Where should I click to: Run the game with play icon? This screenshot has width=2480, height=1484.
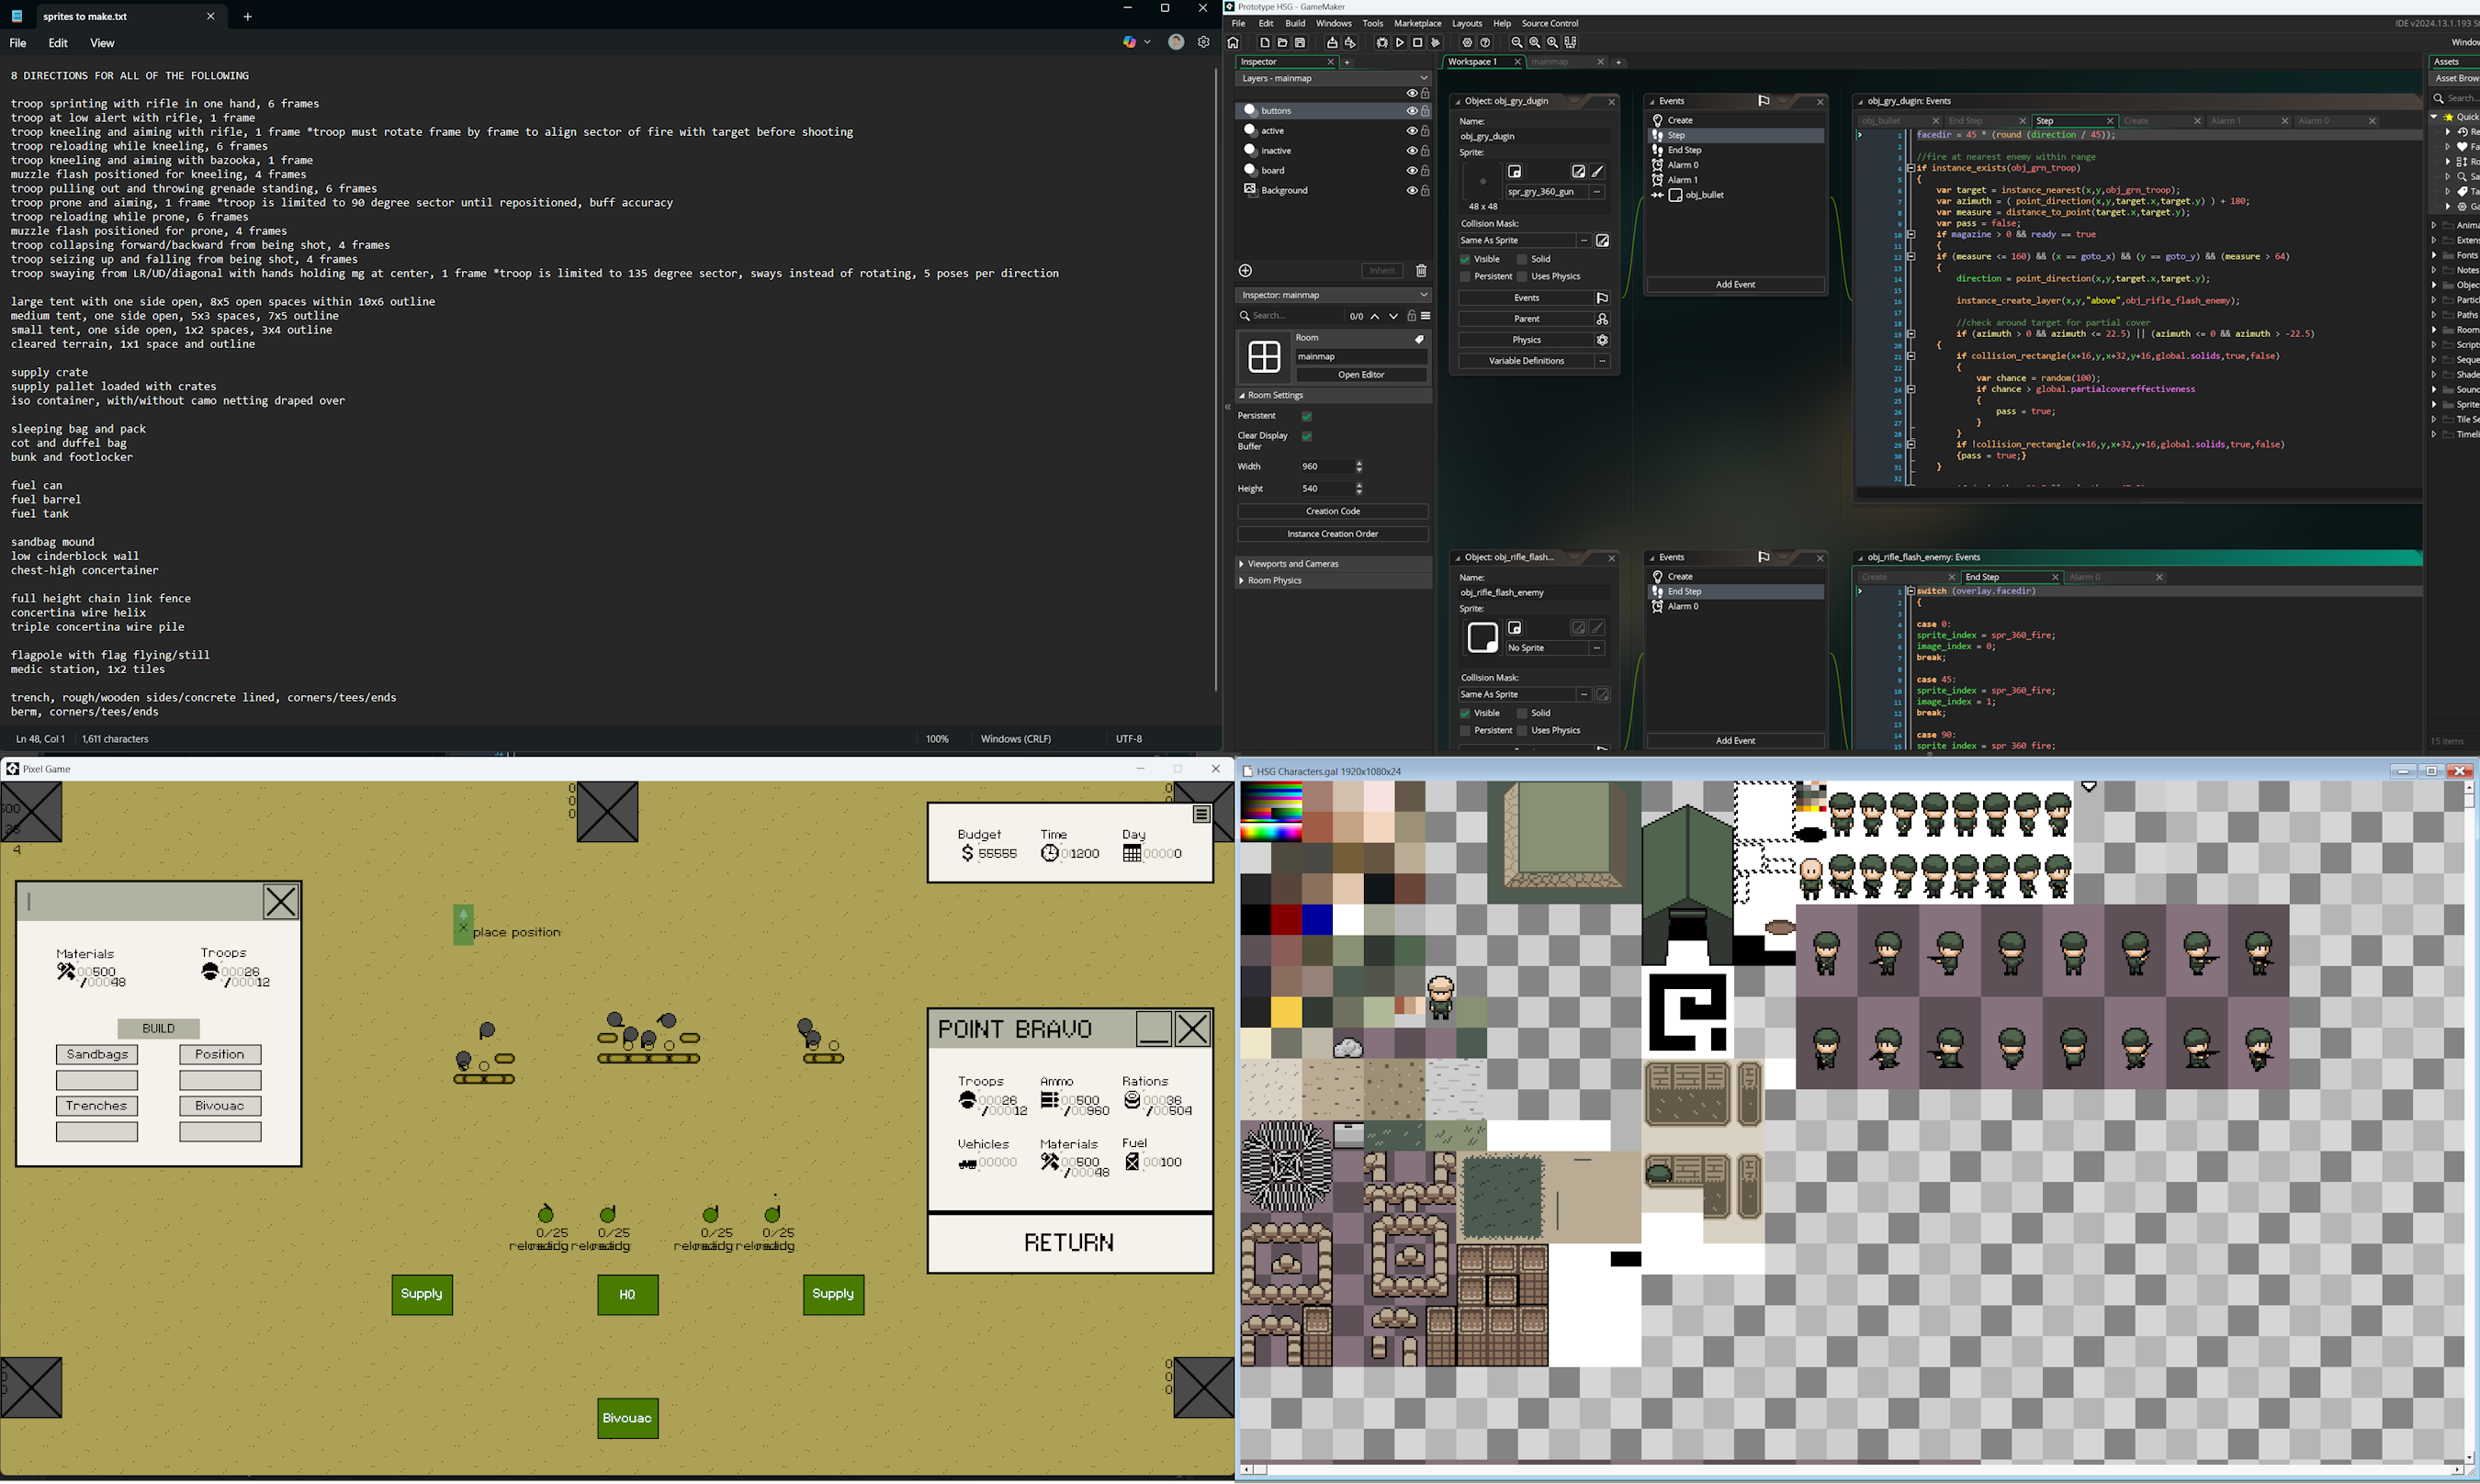[1400, 43]
